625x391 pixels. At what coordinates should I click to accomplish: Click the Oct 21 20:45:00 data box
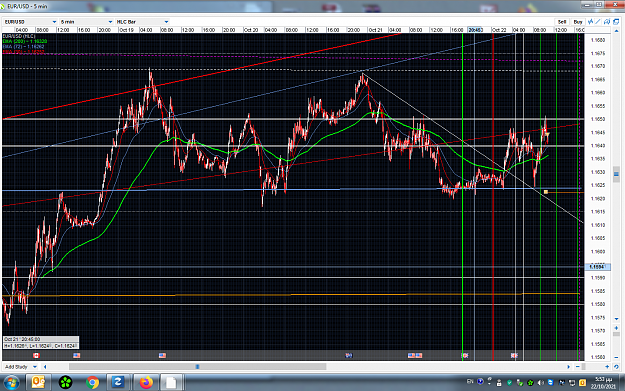coord(41,342)
